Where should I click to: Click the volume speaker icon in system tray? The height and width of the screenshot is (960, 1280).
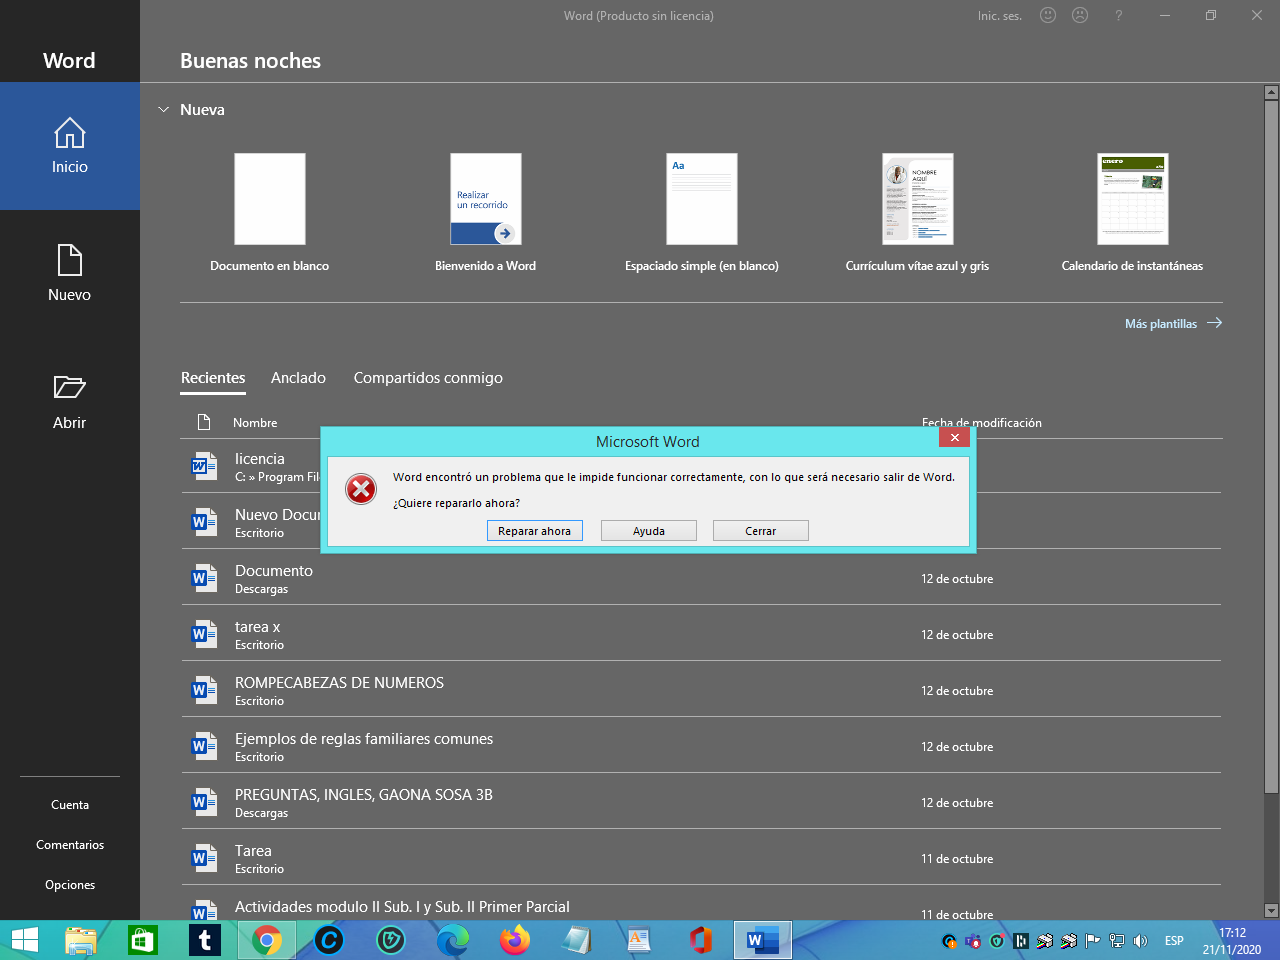point(1140,940)
